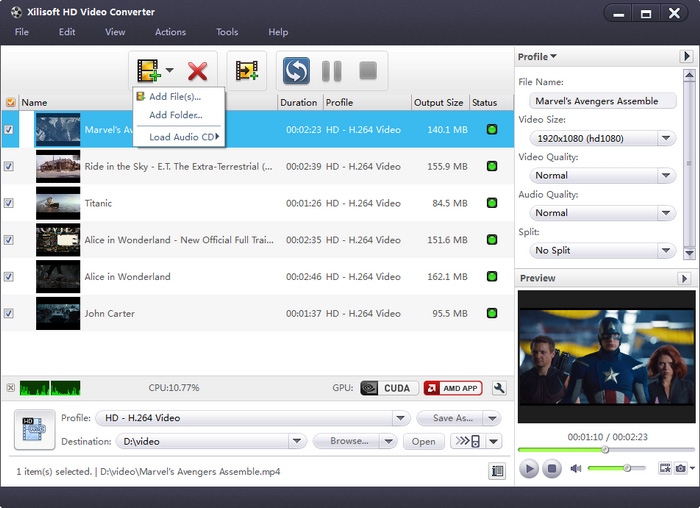The image size is (700, 508).
Task: Open settings via the wrench icon
Action: coord(500,388)
